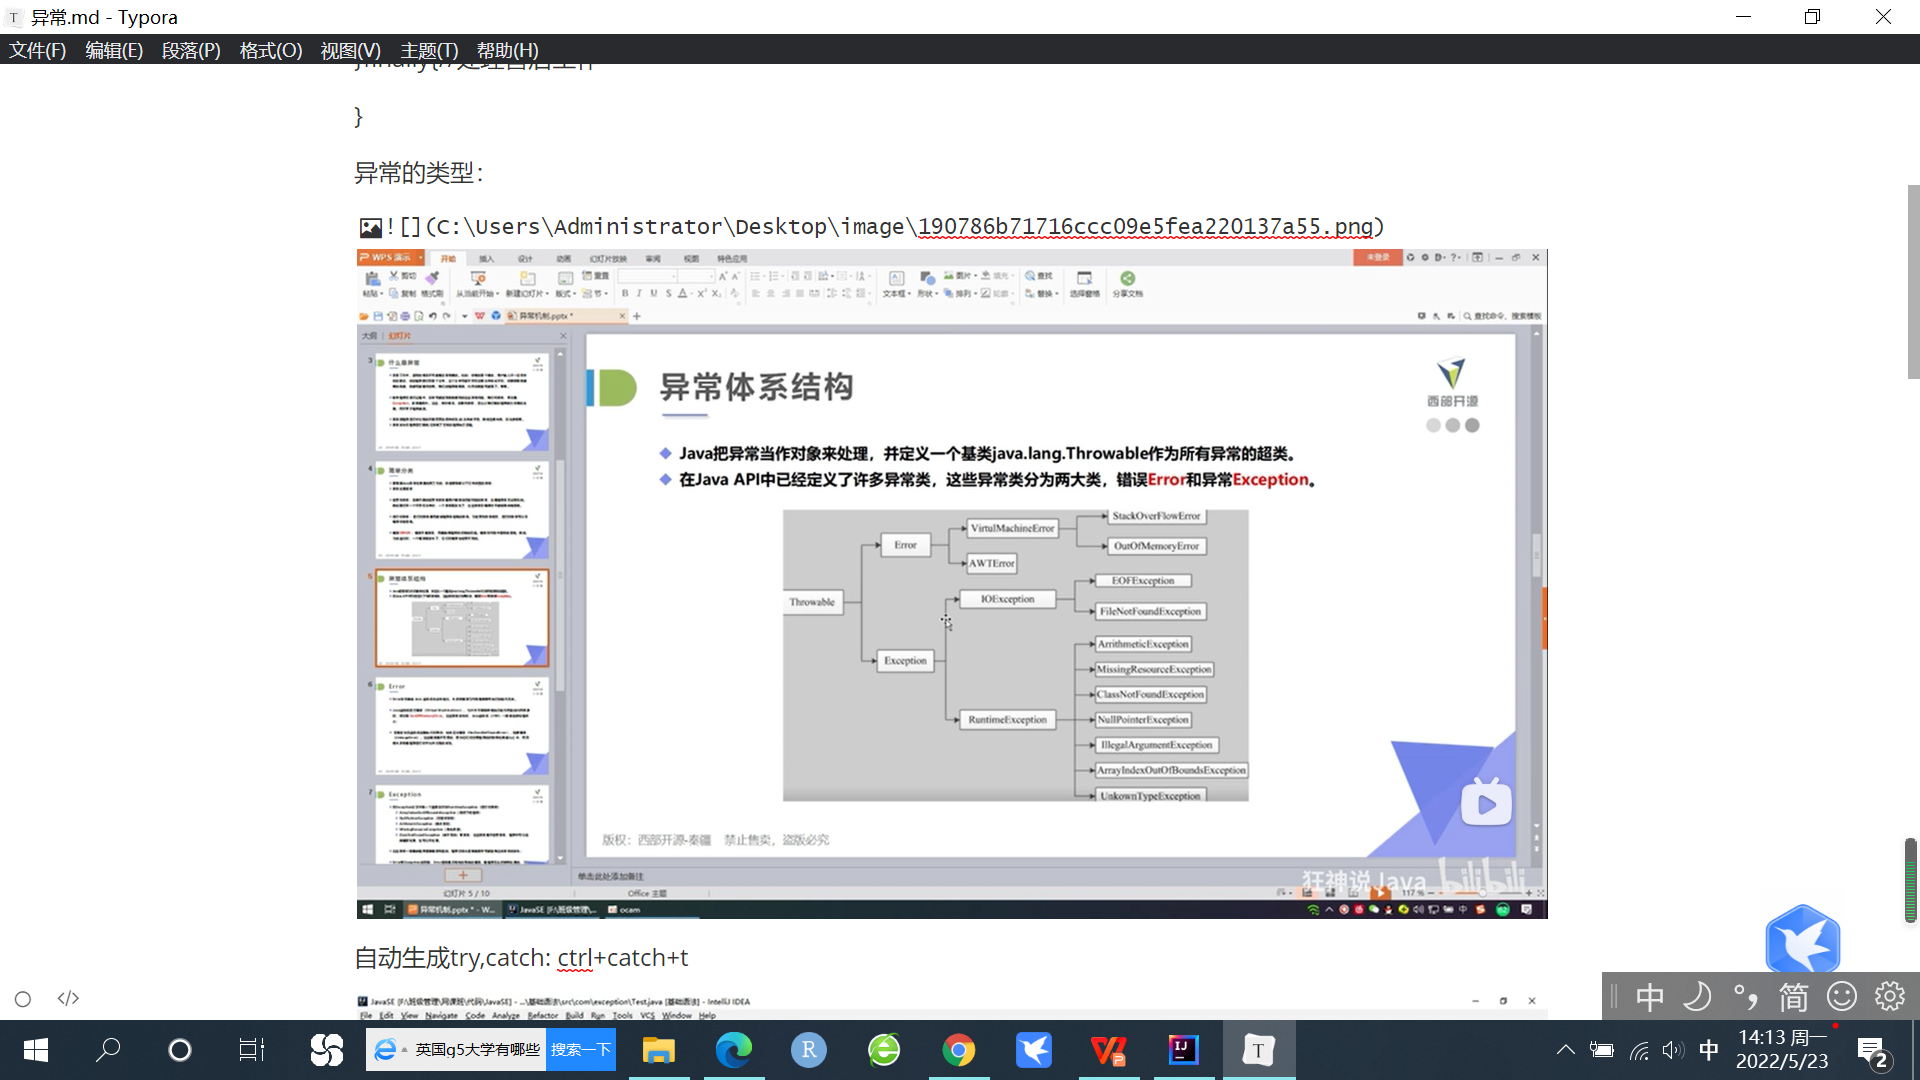Click the floating blue bird icon
This screenshot has height=1080, width=1920.
pyautogui.click(x=1802, y=940)
